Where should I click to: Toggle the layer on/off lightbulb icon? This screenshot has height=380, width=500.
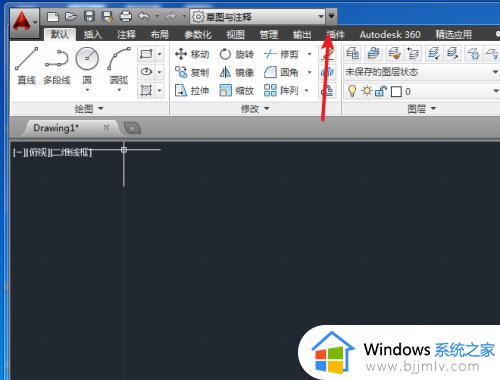(x=352, y=91)
